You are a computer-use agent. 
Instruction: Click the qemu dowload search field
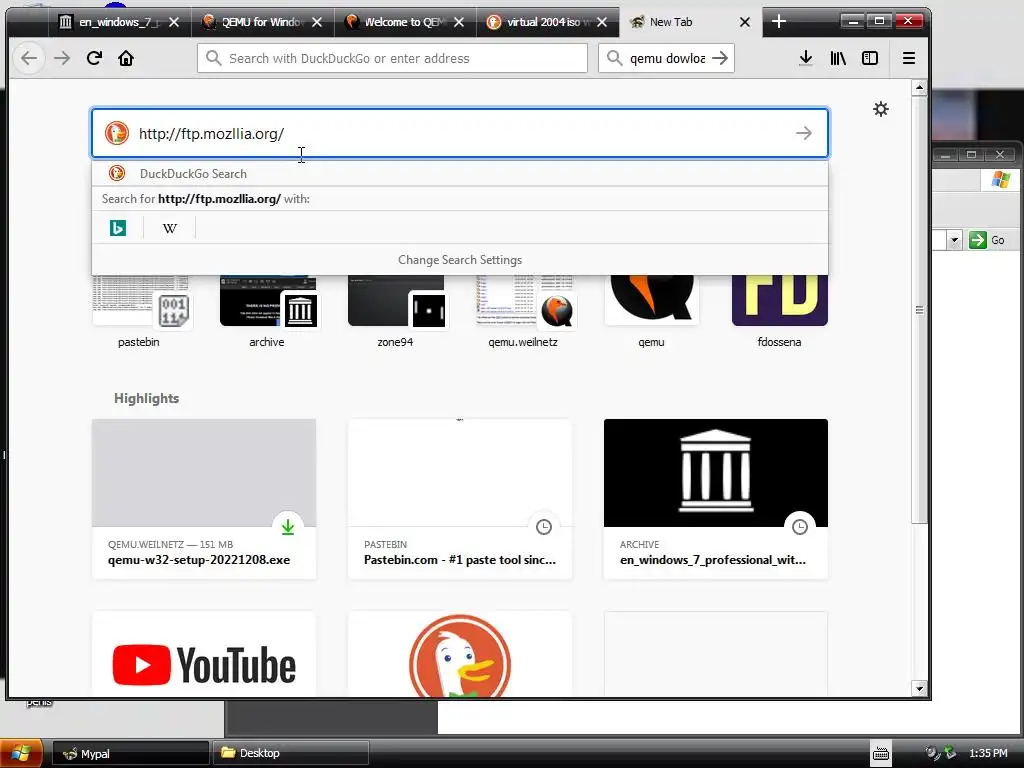pos(666,58)
